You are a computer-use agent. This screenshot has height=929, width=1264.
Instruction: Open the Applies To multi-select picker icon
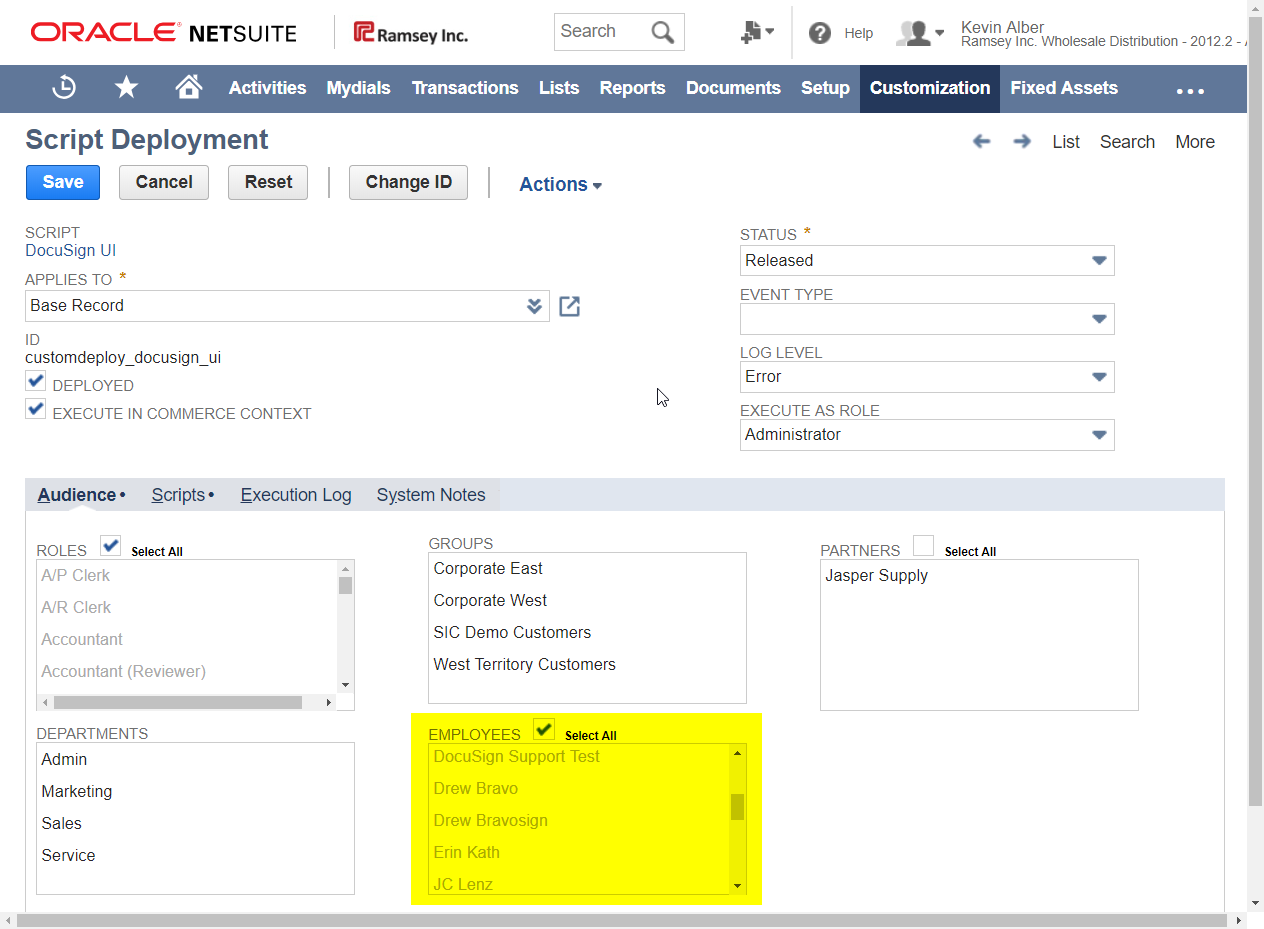coord(535,306)
